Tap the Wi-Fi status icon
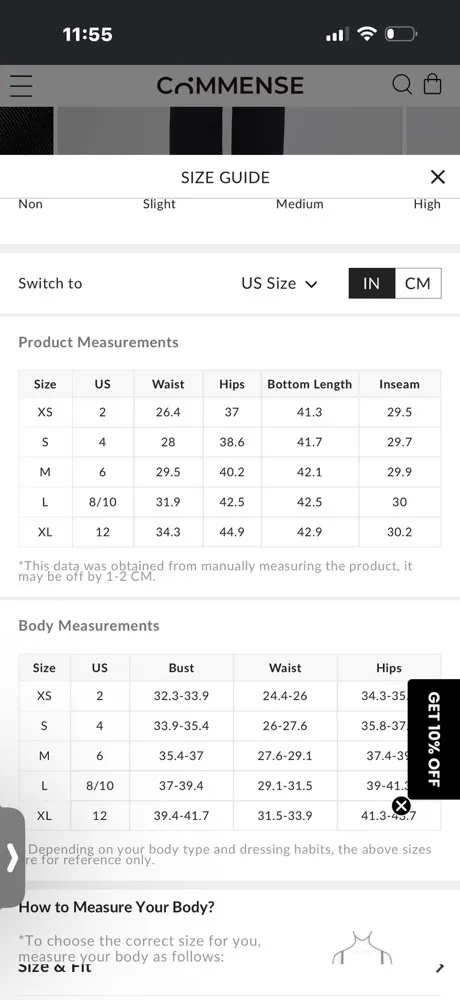 367,34
